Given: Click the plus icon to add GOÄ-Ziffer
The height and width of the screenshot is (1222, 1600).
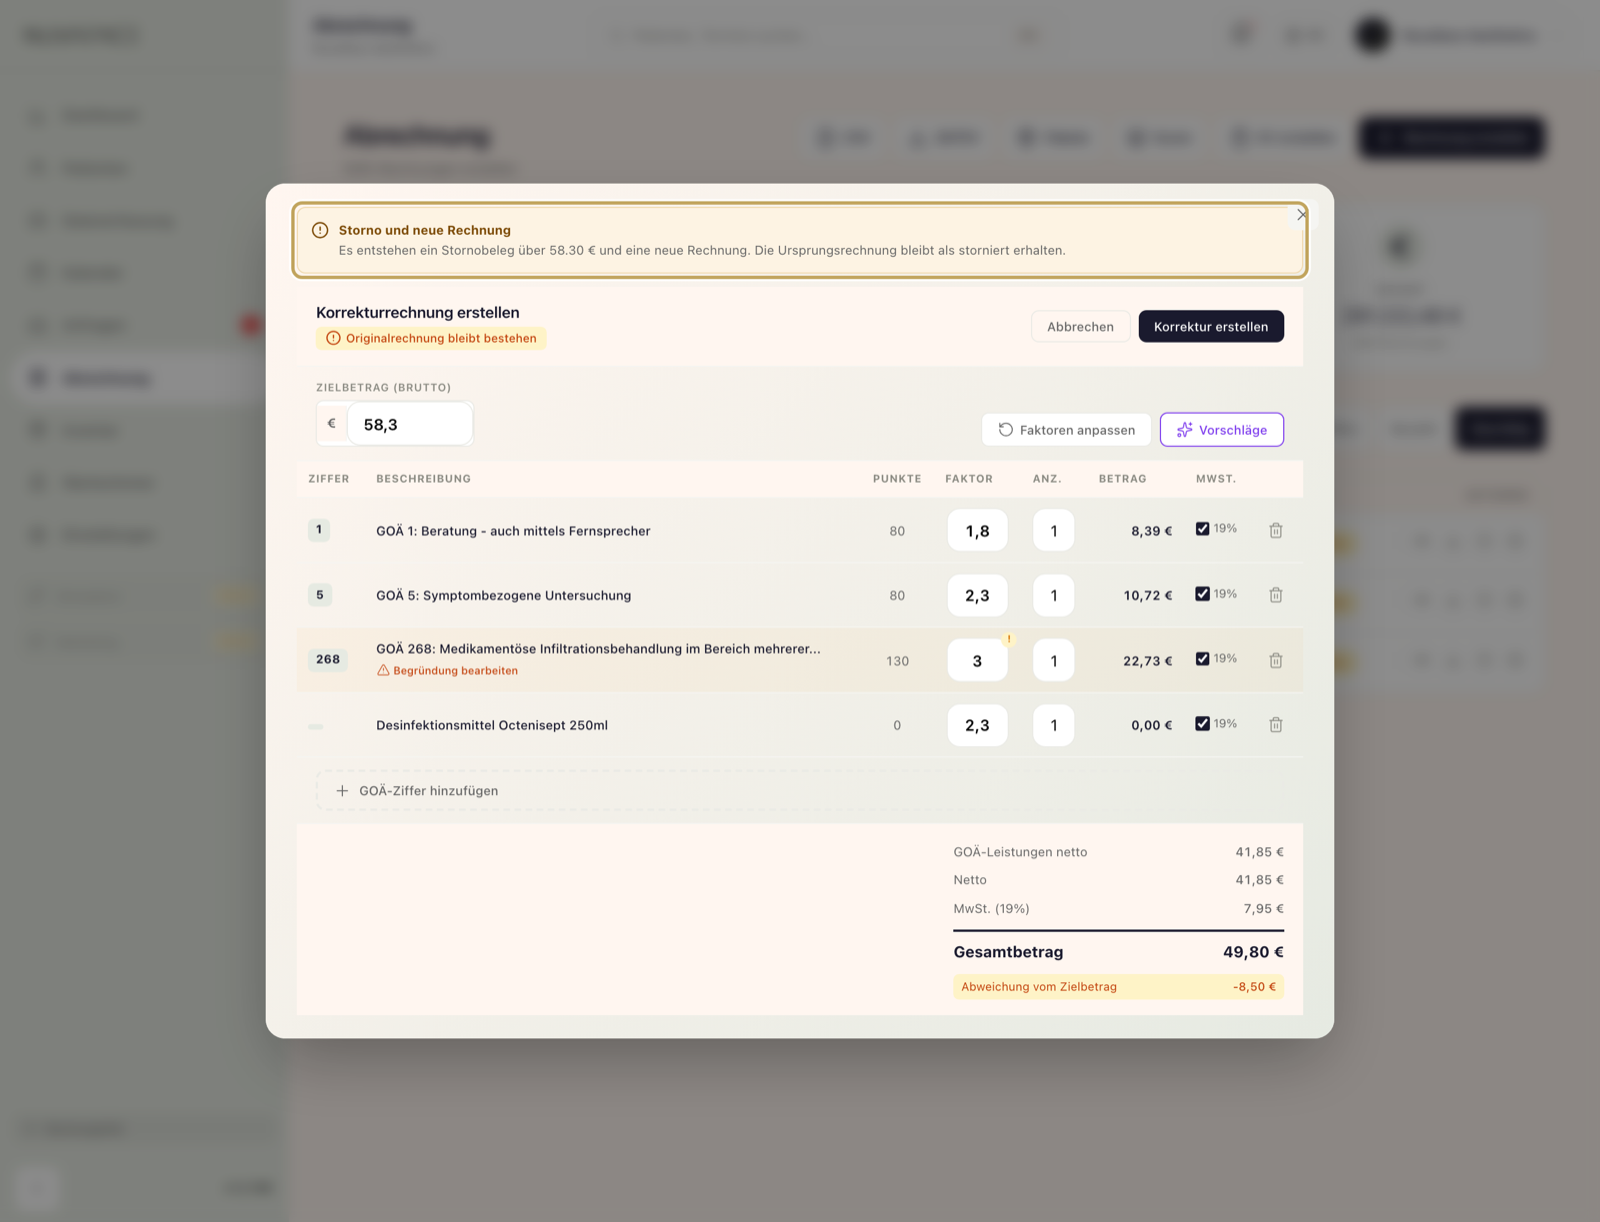Looking at the screenshot, I should 342,791.
